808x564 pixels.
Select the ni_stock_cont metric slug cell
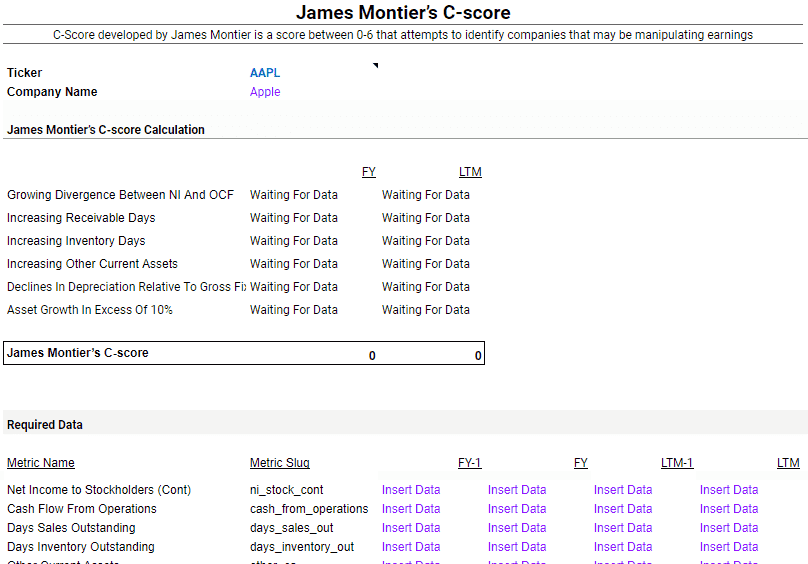pyautogui.click(x=290, y=490)
